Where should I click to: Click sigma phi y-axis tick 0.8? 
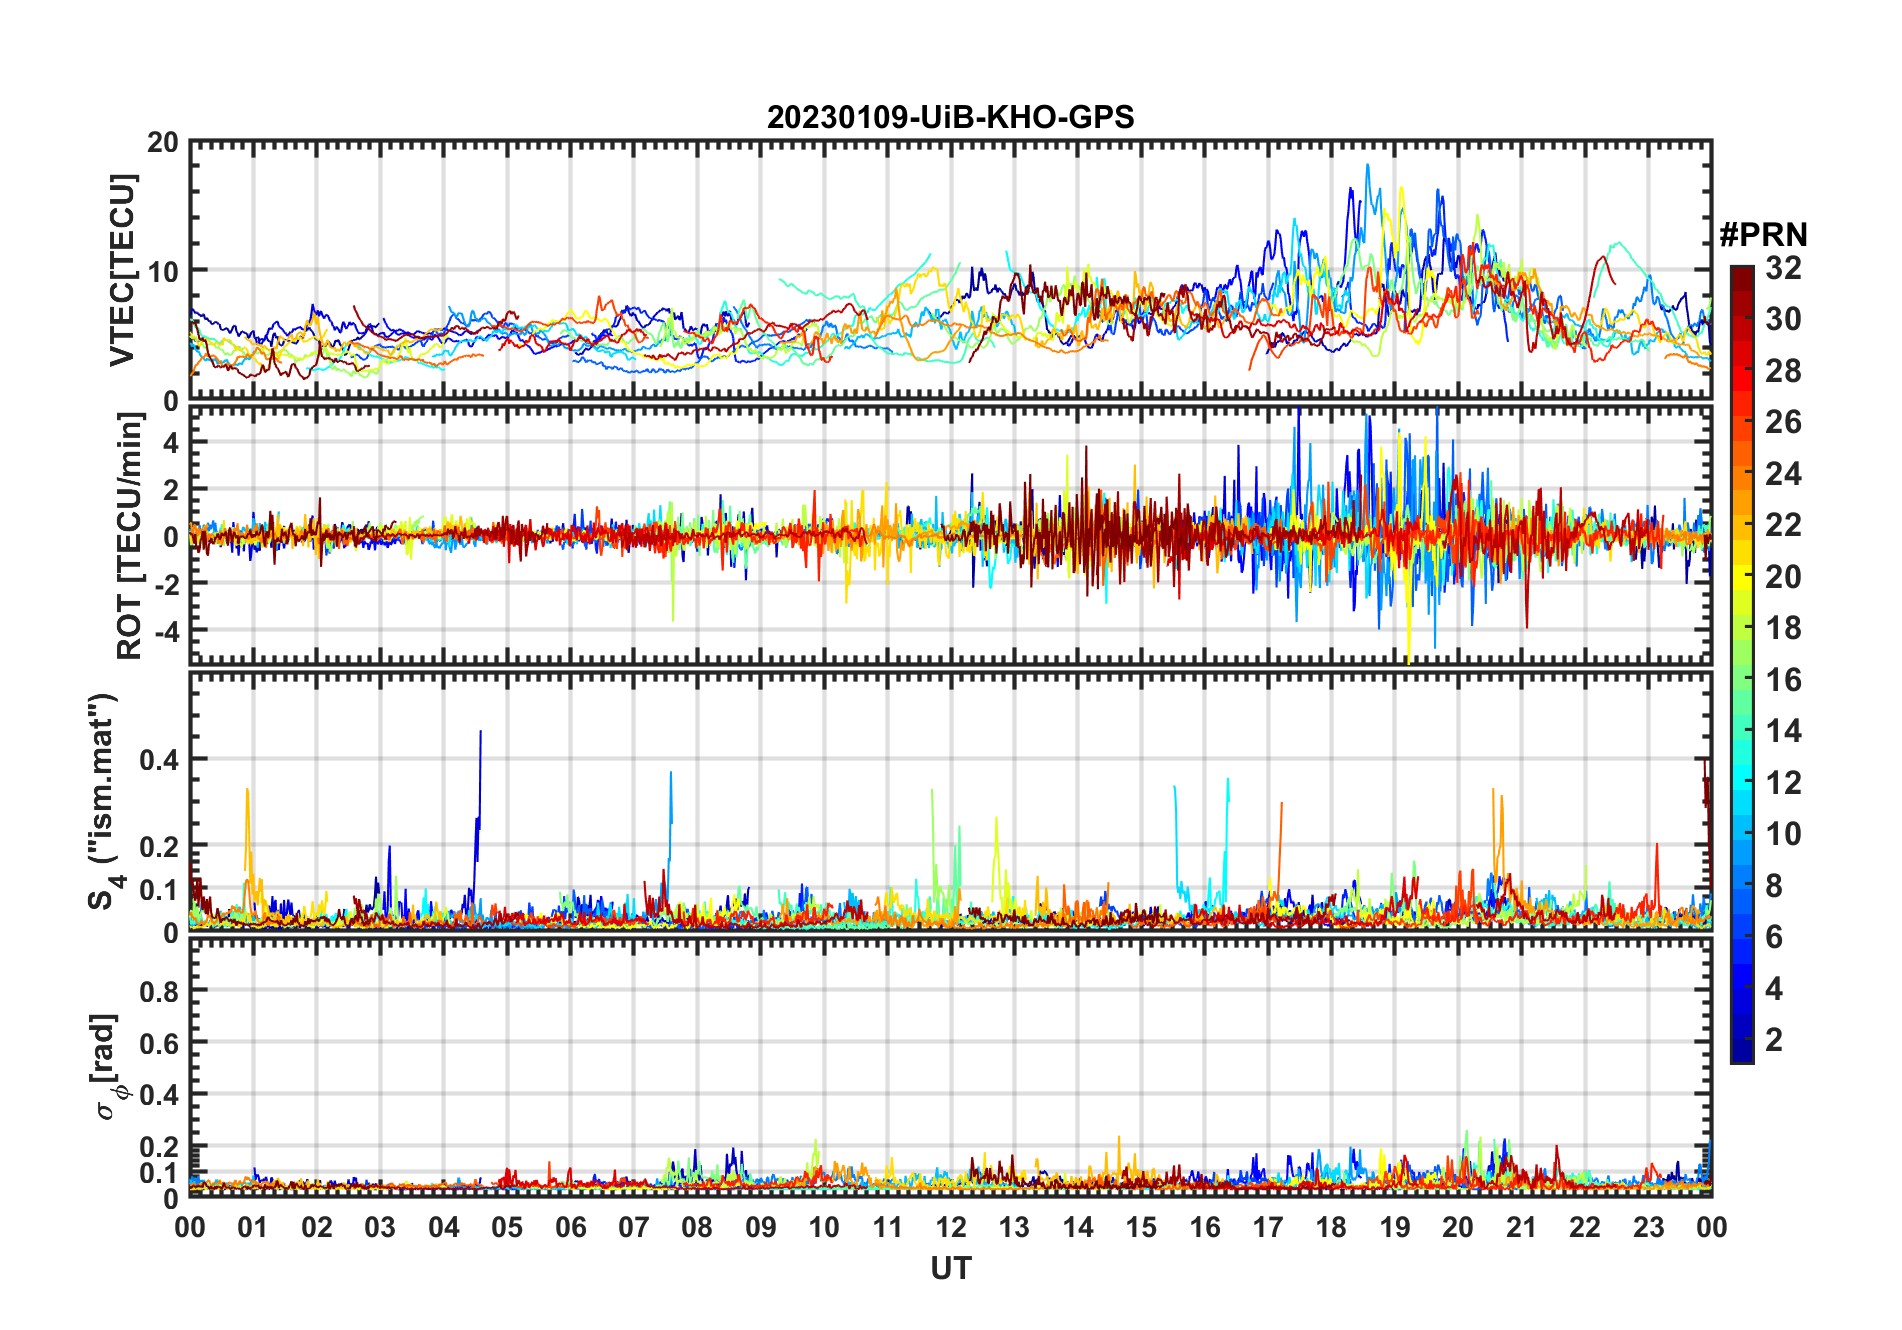tap(159, 991)
